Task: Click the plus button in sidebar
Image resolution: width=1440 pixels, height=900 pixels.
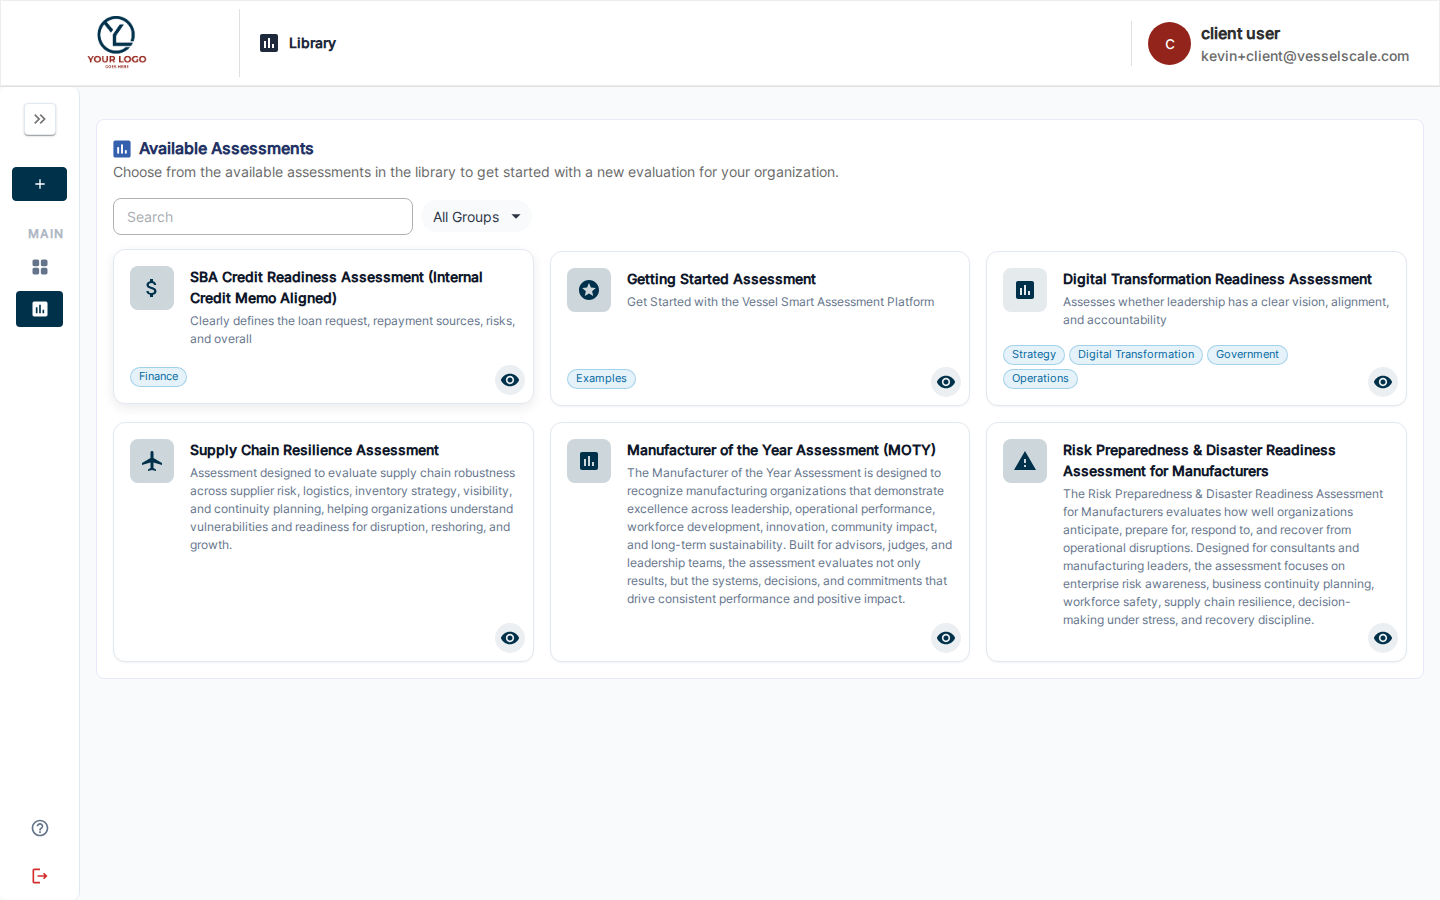Action: pos(40,184)
